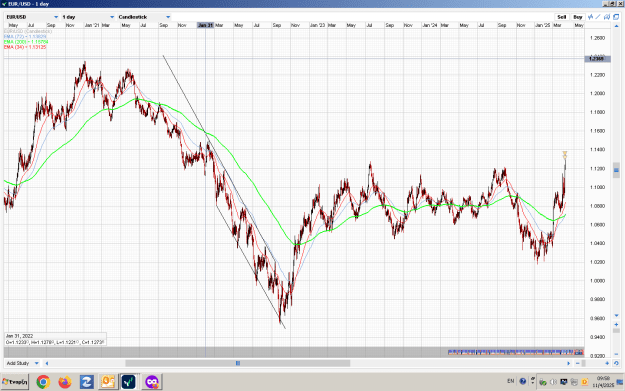Click the 1.0000 price axis label
The width and height of the screenshot is (625, 391).
597,281
